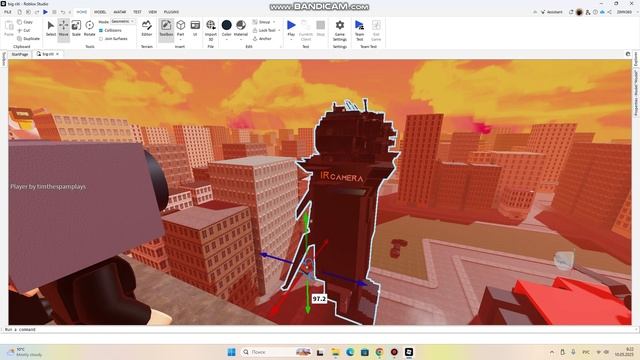
Task: Open the UI insert tool
Action: click(x=195, y=29)
